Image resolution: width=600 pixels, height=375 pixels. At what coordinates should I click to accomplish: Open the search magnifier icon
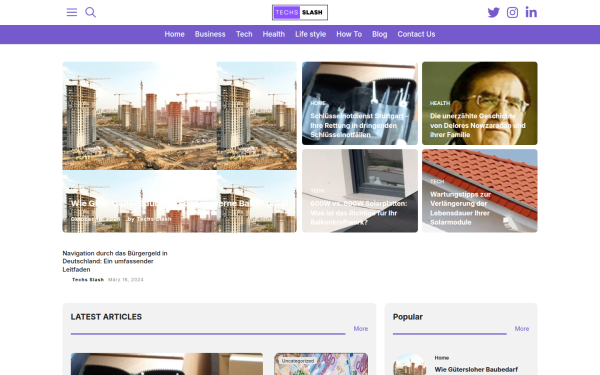[90, 12]
